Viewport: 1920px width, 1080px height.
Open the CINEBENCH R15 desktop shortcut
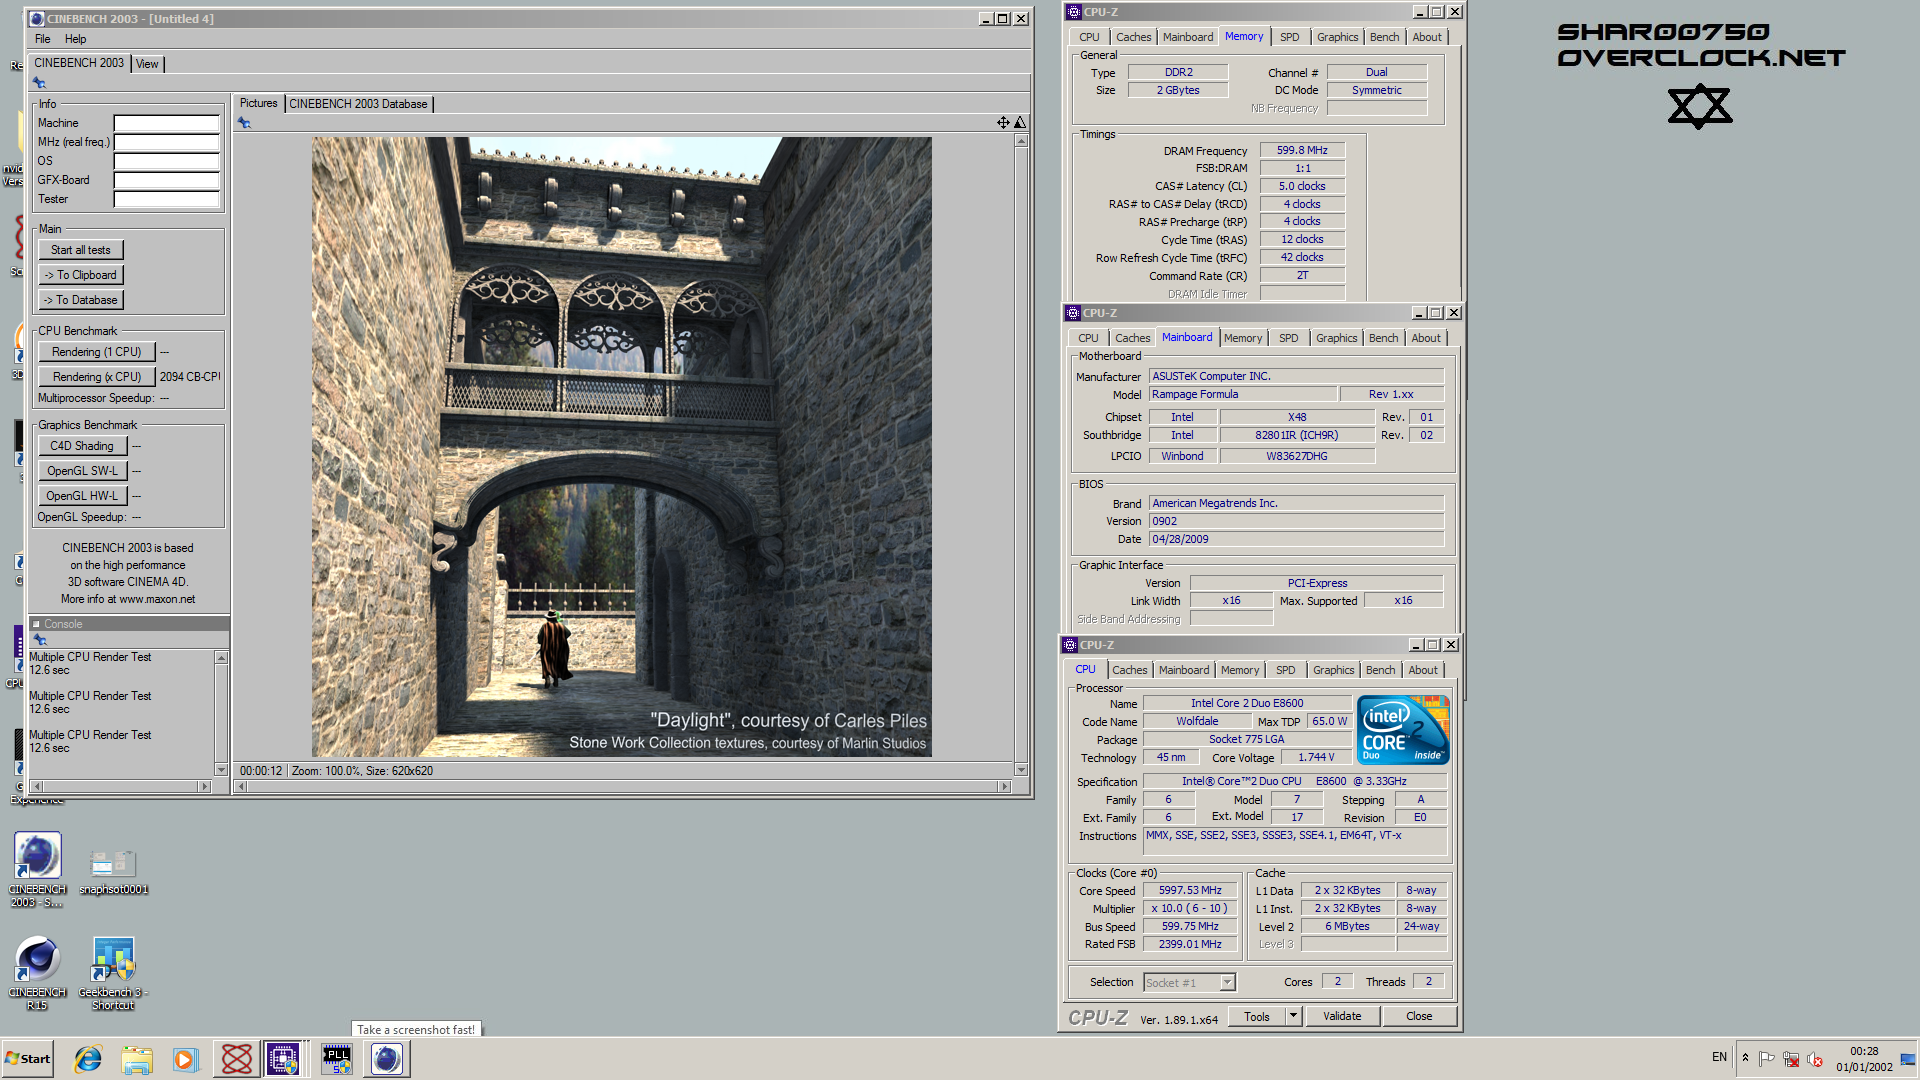click(37, 973)
